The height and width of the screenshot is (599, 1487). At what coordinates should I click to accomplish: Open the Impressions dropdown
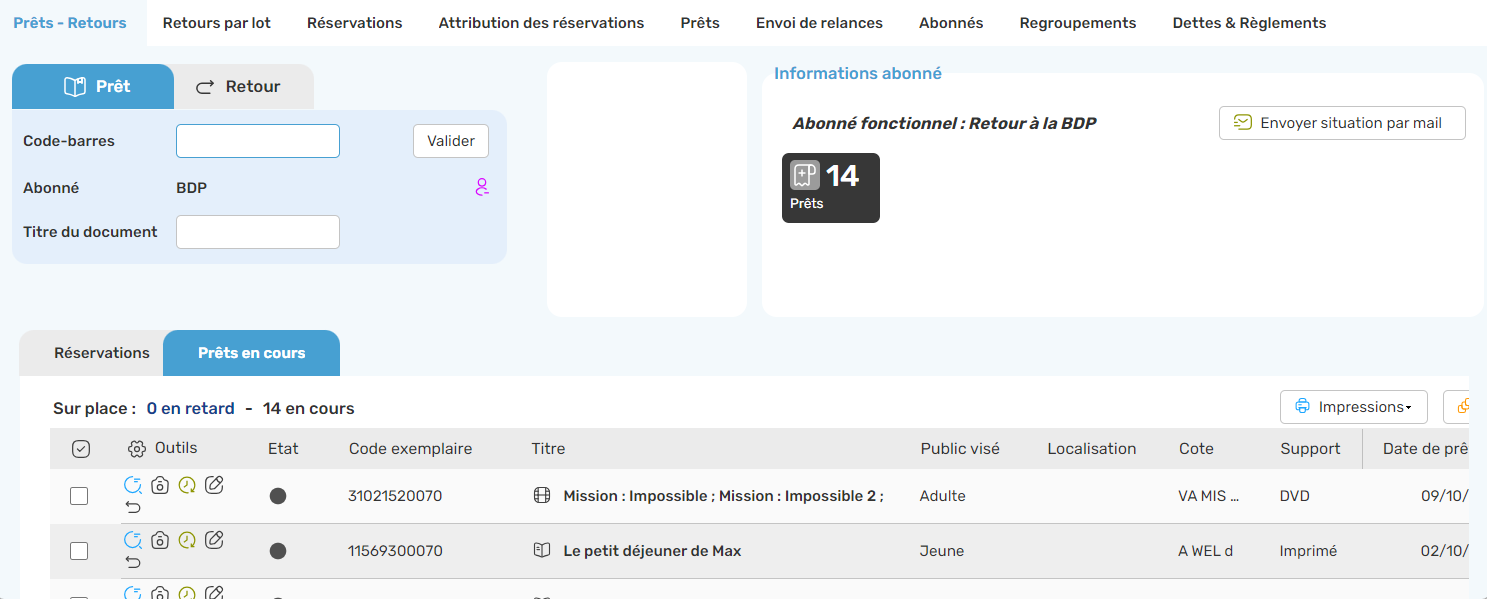[1354, 407]
